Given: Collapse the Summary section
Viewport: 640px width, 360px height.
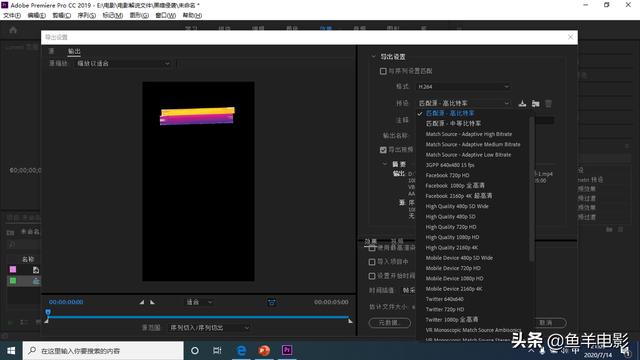Looking at the screenshot, I should (x=384, y=164).
